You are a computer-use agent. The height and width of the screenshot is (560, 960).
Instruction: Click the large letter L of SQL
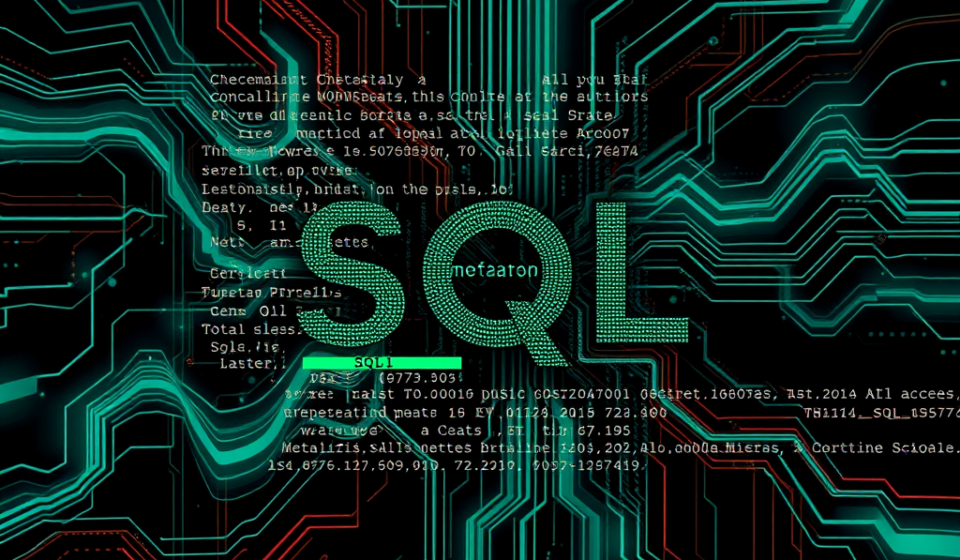pos(640,272)
